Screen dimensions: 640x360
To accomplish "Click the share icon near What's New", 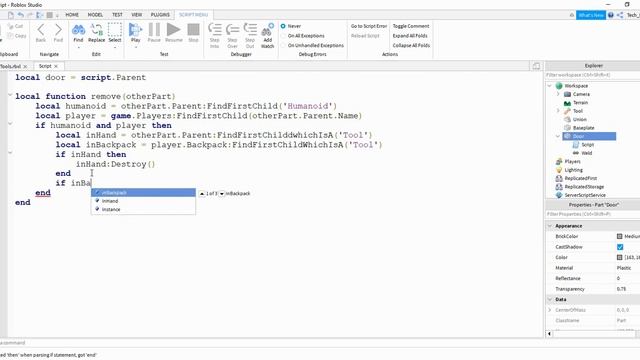I will (620, 15).
